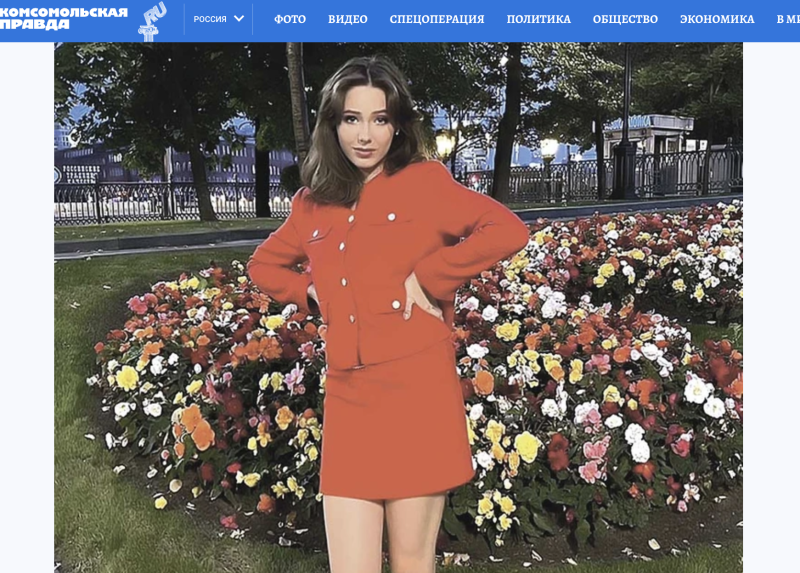800x573 pixels.
Task: Open the ФОТО section
Action: pyautogui.click(x=290, y=19)
